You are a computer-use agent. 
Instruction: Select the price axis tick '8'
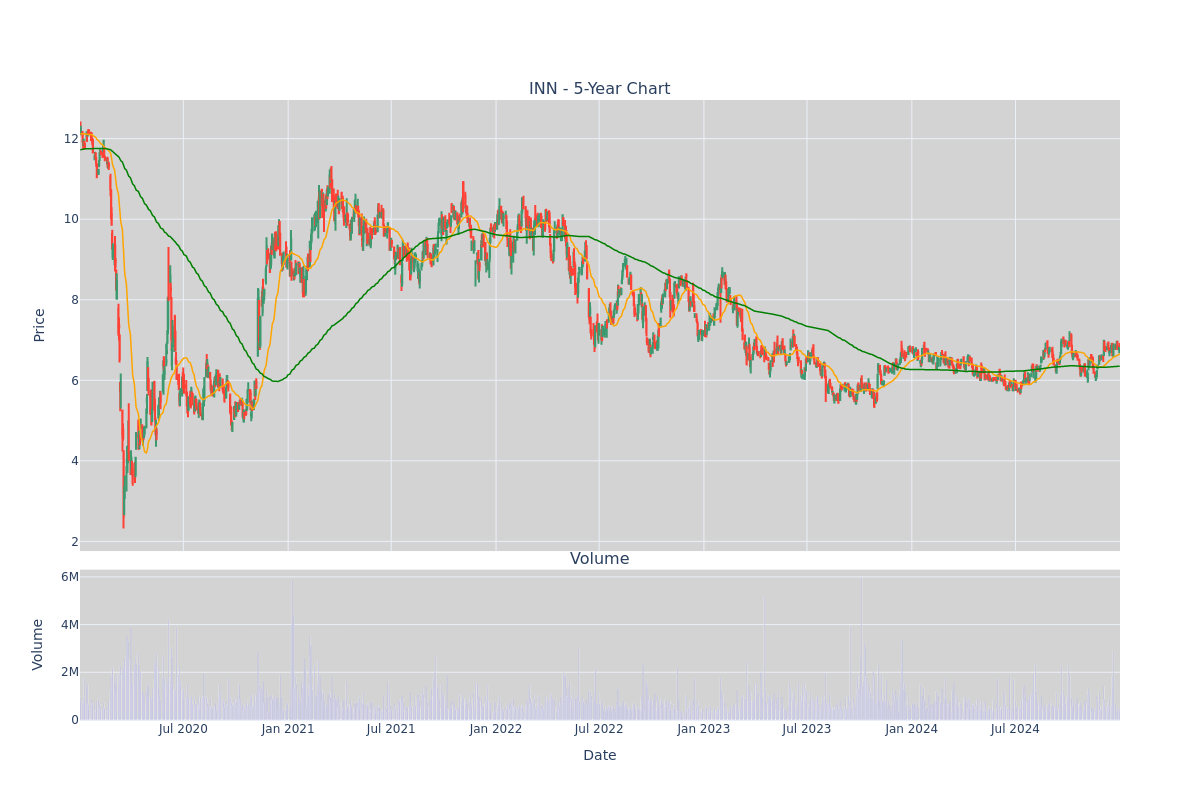click(75, 300)
